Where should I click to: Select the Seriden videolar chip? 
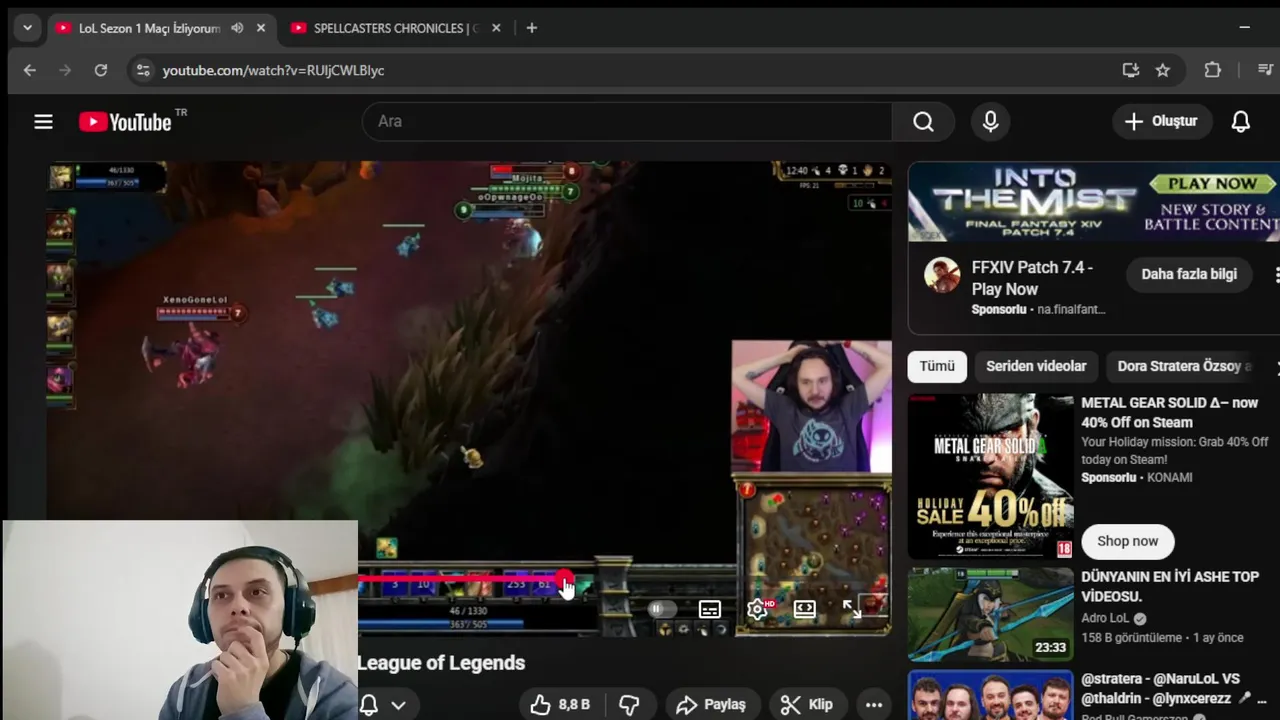click(1036, 366)
